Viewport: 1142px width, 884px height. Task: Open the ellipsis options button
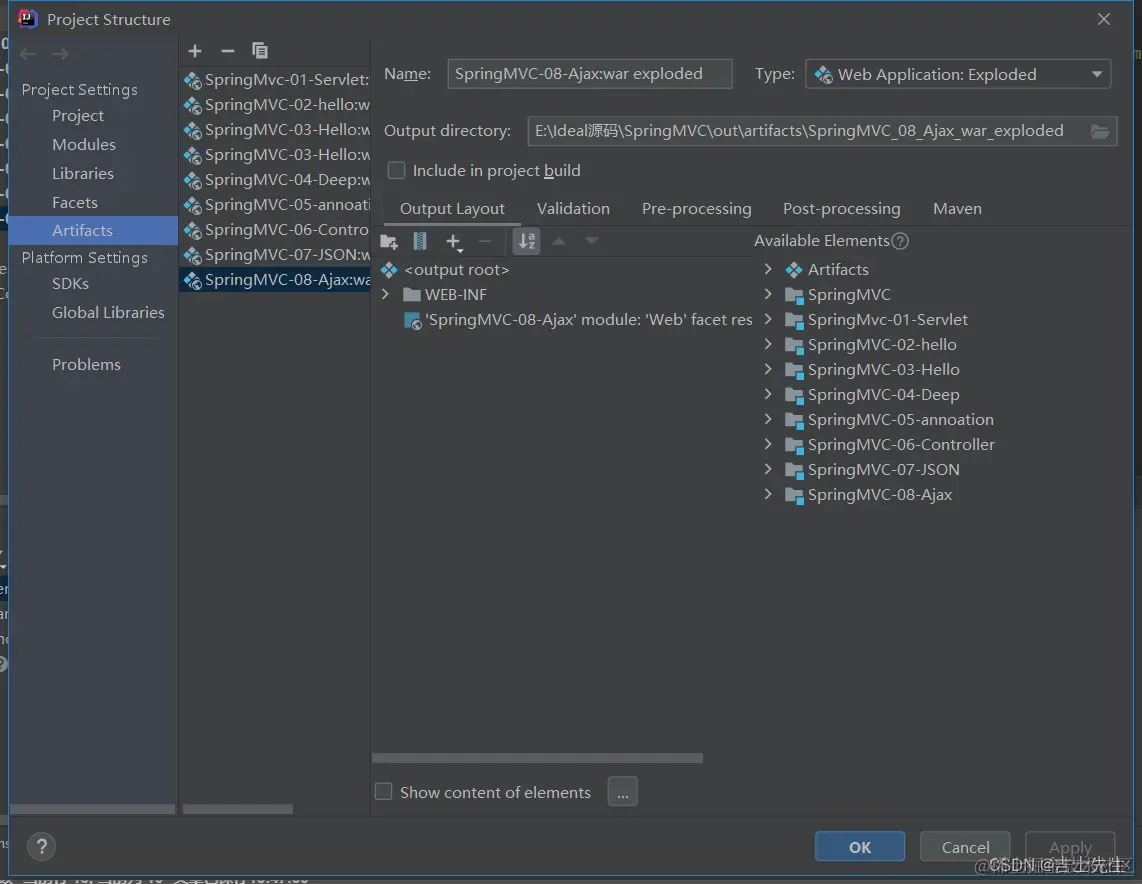pyautogui.click(x=623, y=792)
